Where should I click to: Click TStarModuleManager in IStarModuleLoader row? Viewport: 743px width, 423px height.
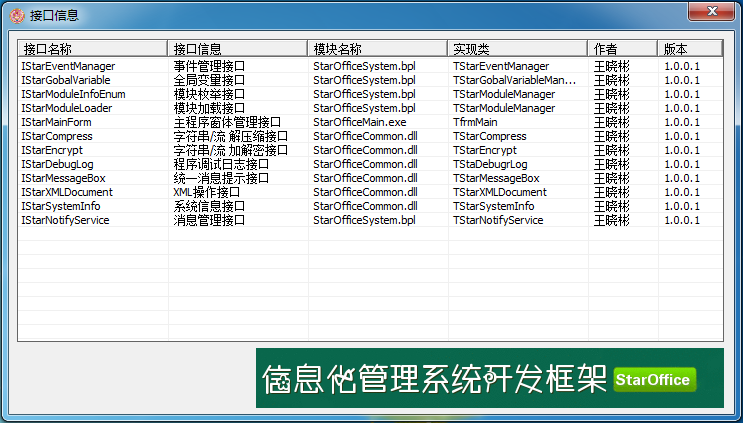pyautogui.click(x=504, y=108)
